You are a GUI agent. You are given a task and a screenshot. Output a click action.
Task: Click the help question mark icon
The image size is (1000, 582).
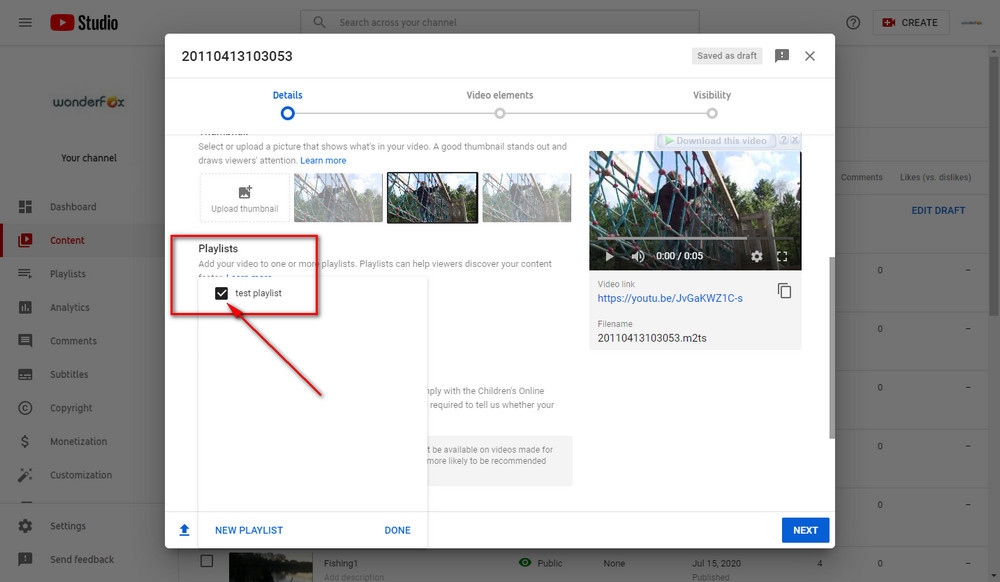[853, 22]
